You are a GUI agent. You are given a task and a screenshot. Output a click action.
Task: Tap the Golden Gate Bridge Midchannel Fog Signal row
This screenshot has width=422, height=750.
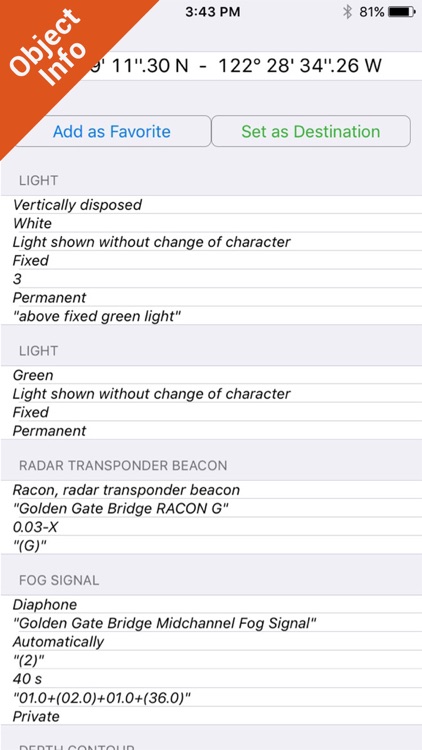coord(211,623)
